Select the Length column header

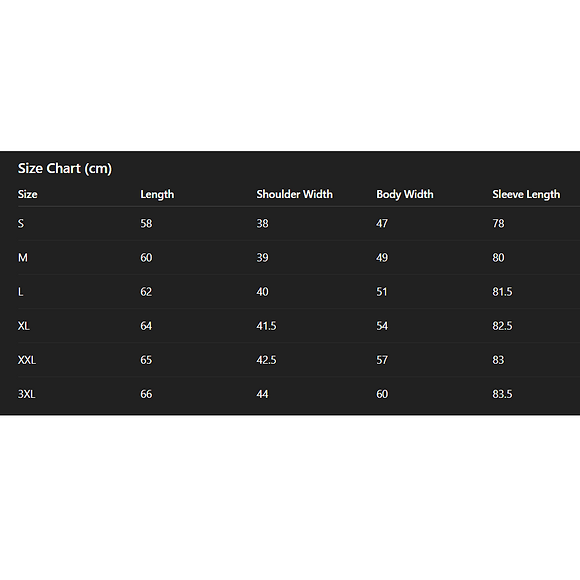(157, 195)
